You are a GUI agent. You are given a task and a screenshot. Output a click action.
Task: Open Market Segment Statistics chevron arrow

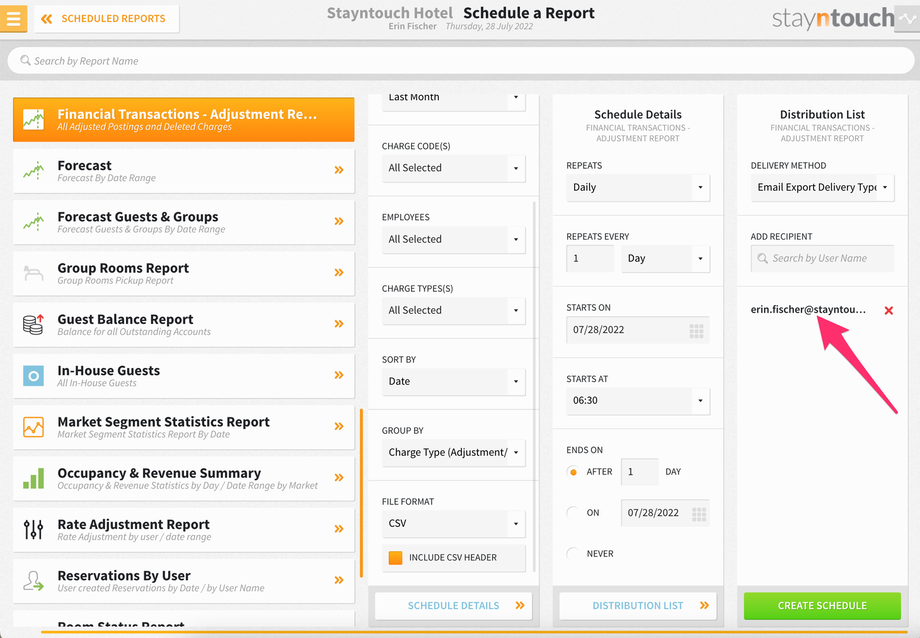click(339, 426)
